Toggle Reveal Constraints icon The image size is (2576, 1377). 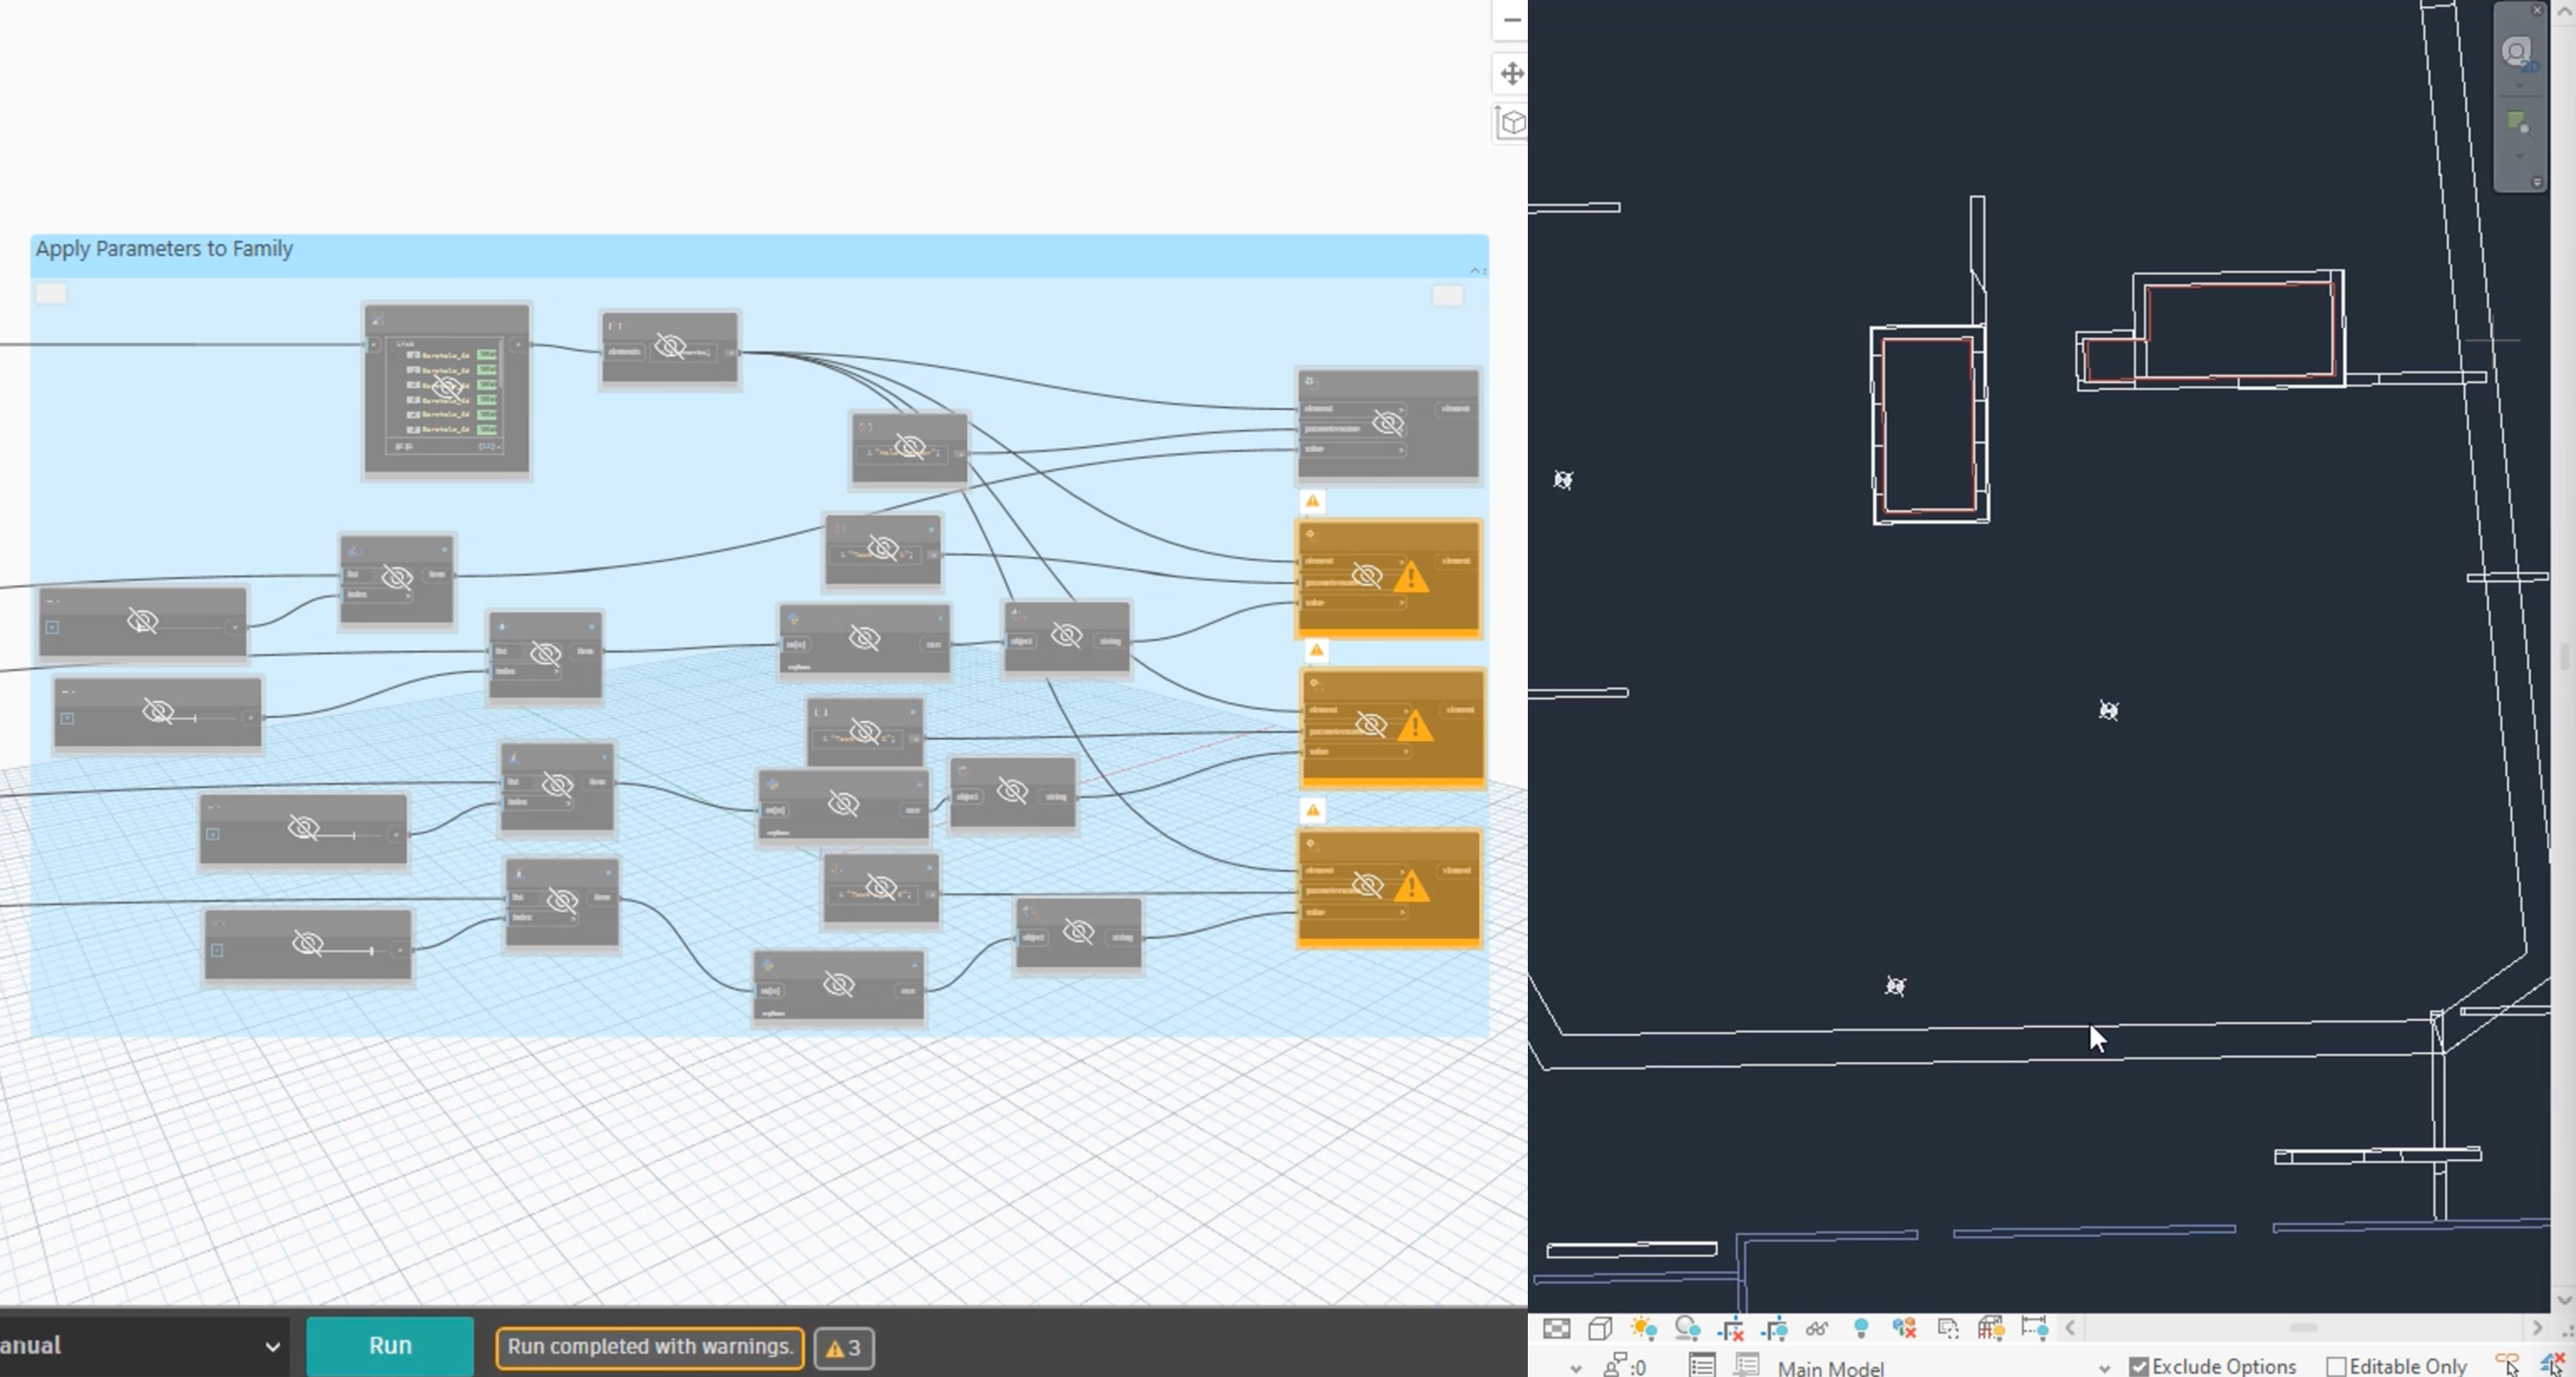pos(2034,1328)
